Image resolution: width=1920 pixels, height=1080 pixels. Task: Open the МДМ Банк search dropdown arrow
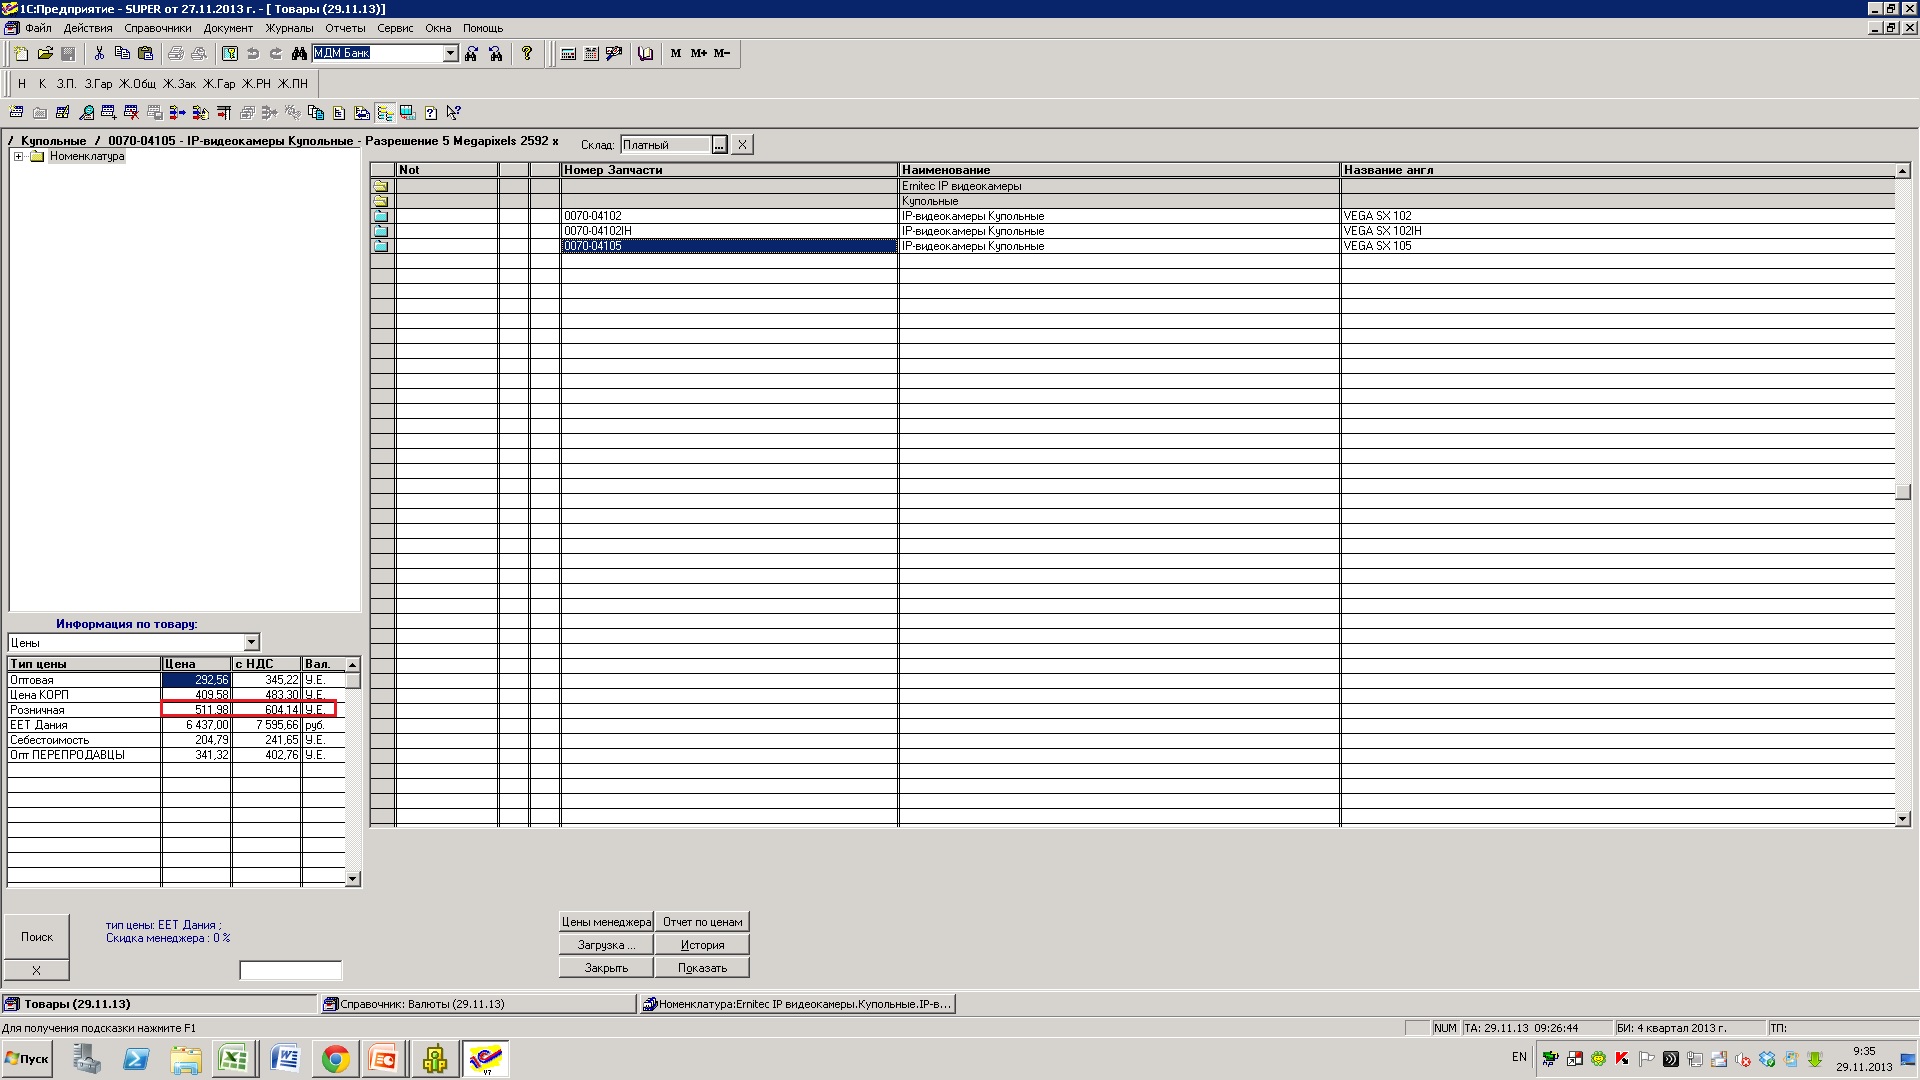coord(450,54)
